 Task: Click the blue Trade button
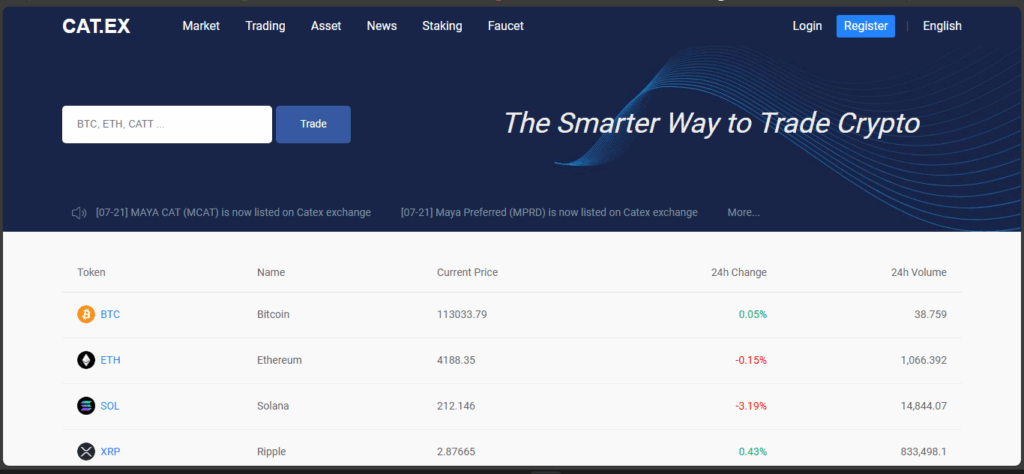coord(313,124)
